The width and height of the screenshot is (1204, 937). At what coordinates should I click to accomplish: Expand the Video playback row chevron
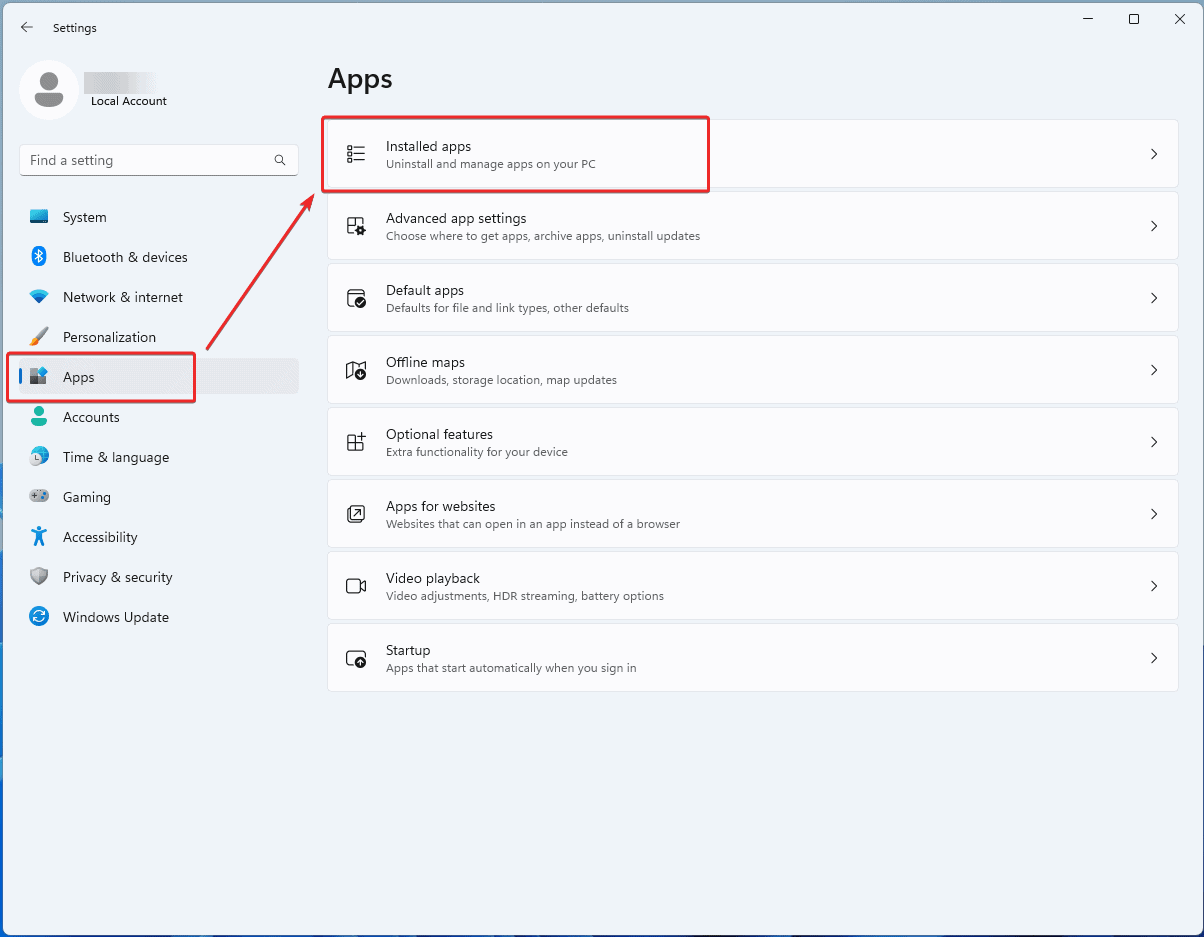click(1154, 586)
